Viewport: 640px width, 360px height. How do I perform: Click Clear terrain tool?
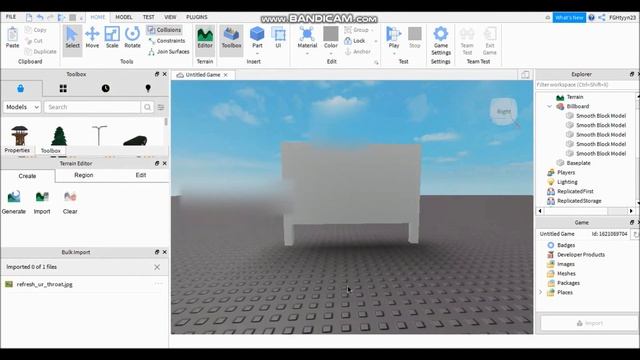pyautogui.click(x=70, y=202)
